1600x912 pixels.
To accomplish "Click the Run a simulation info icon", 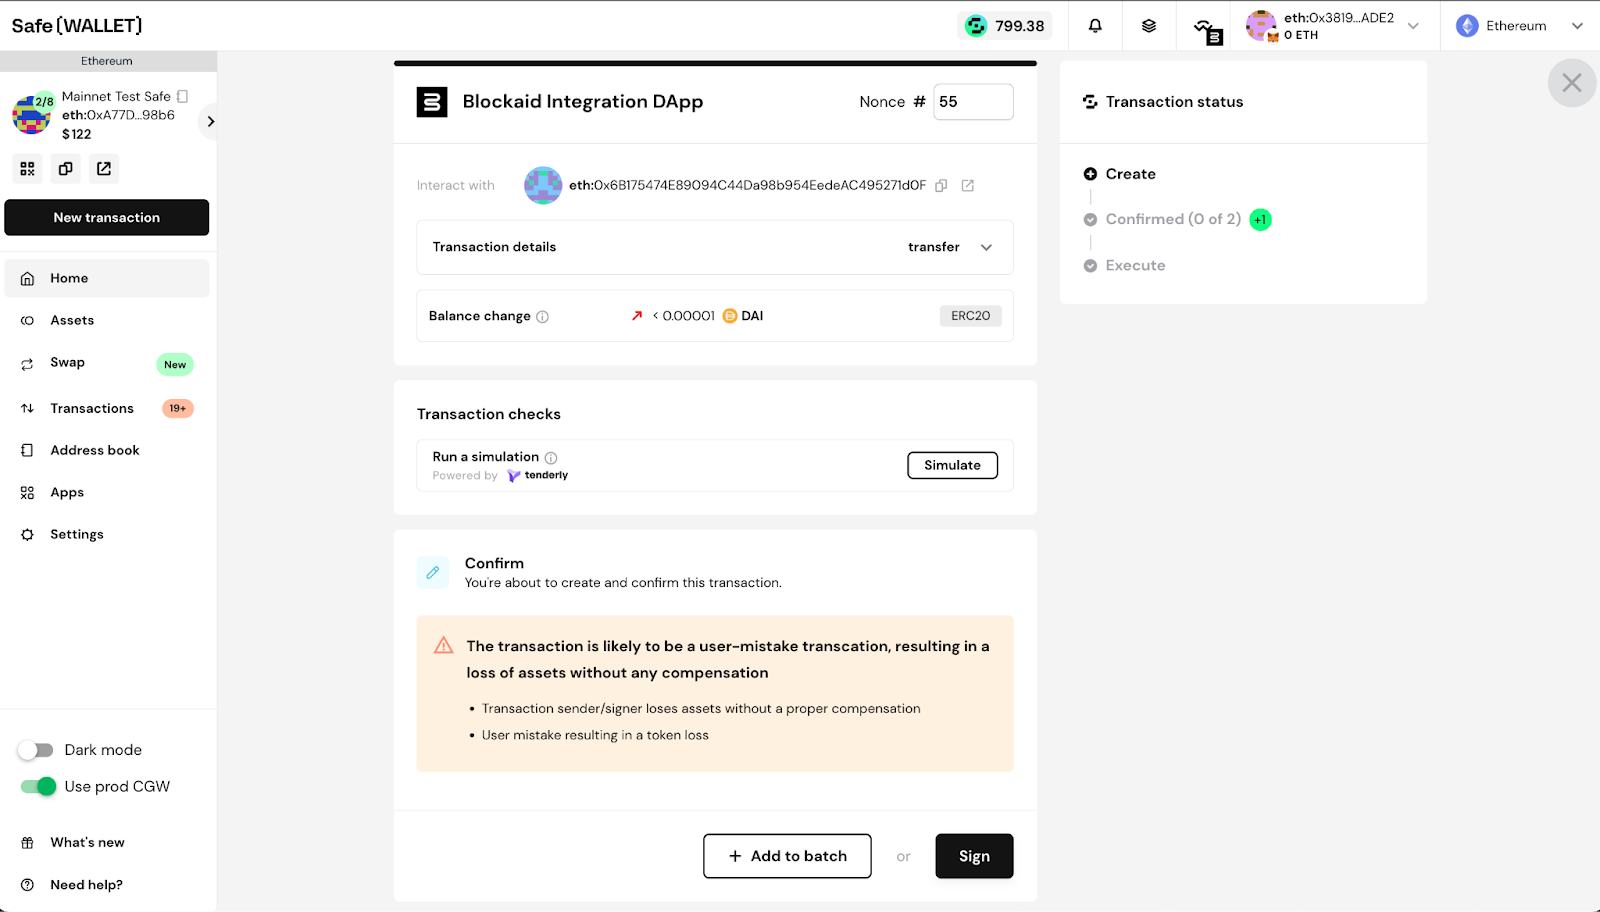I will pyautogui.click(x=551, y=458).
